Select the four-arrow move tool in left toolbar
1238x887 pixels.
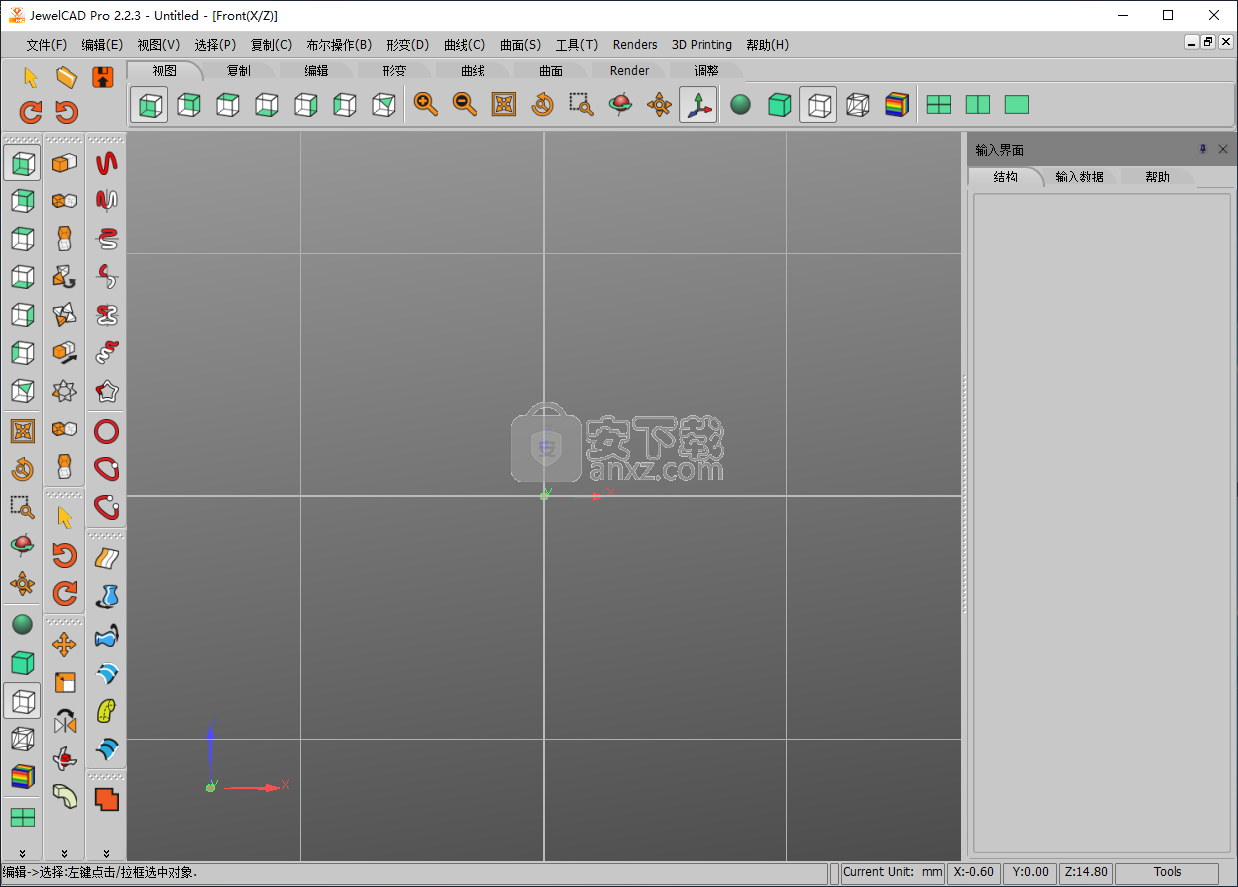pyautogui.click(x=65, y=644)
